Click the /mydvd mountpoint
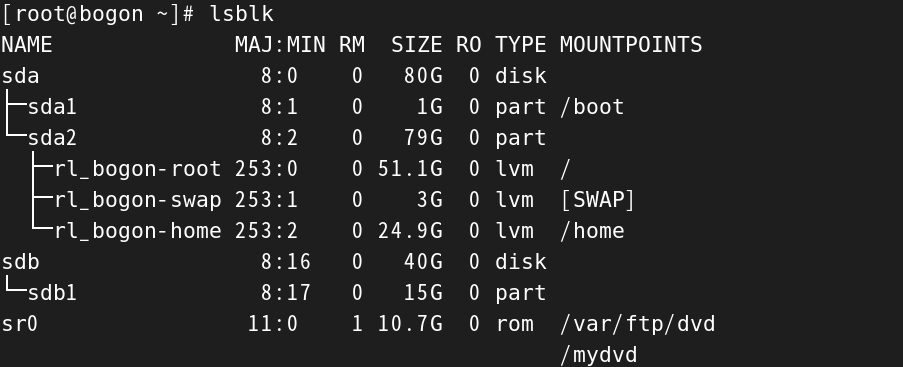This screenshot has height=367, width=903. point(599,355)
